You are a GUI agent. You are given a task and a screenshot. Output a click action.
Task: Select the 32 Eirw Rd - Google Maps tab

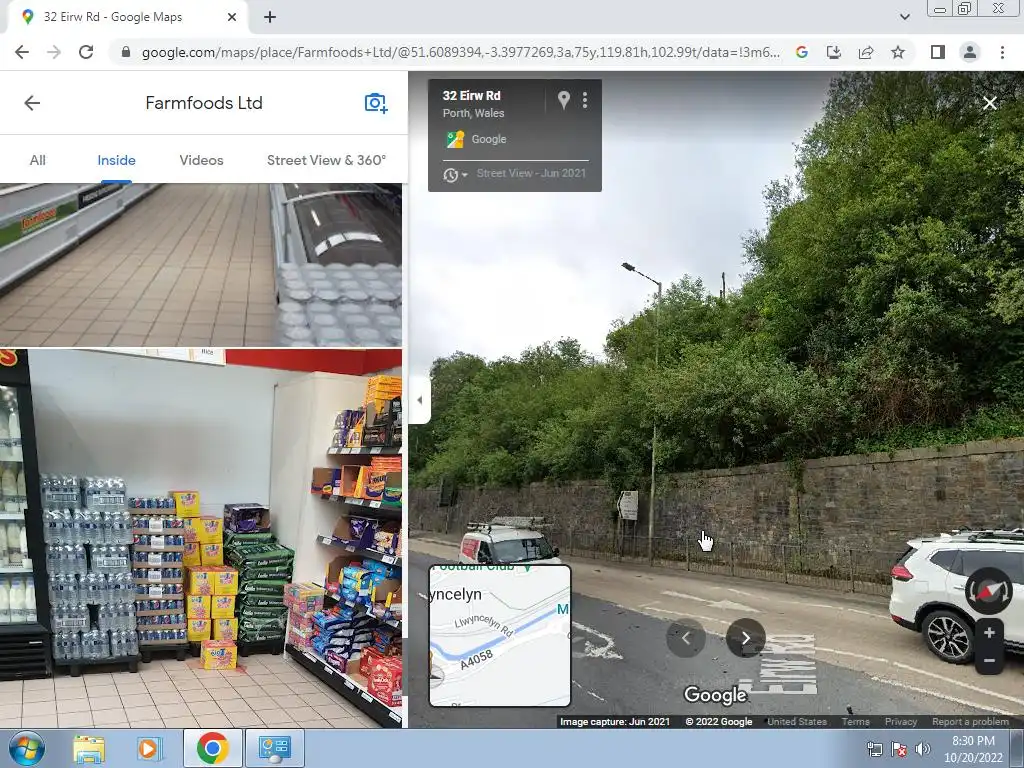[127, 17]
